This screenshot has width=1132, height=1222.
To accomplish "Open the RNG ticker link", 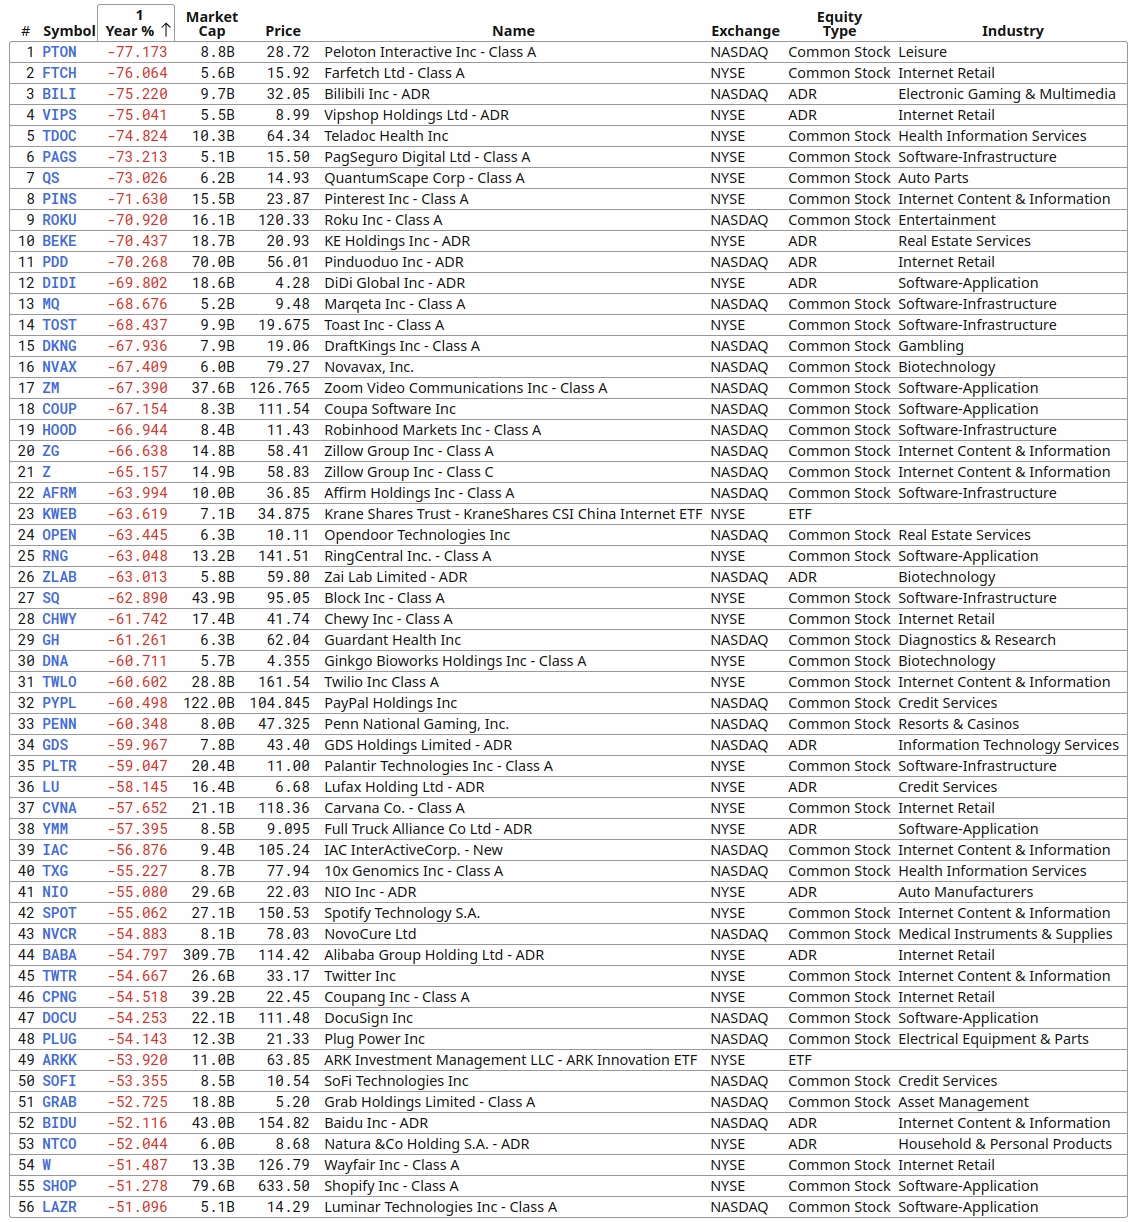I will pyautogui.click(x=55, y=556).
